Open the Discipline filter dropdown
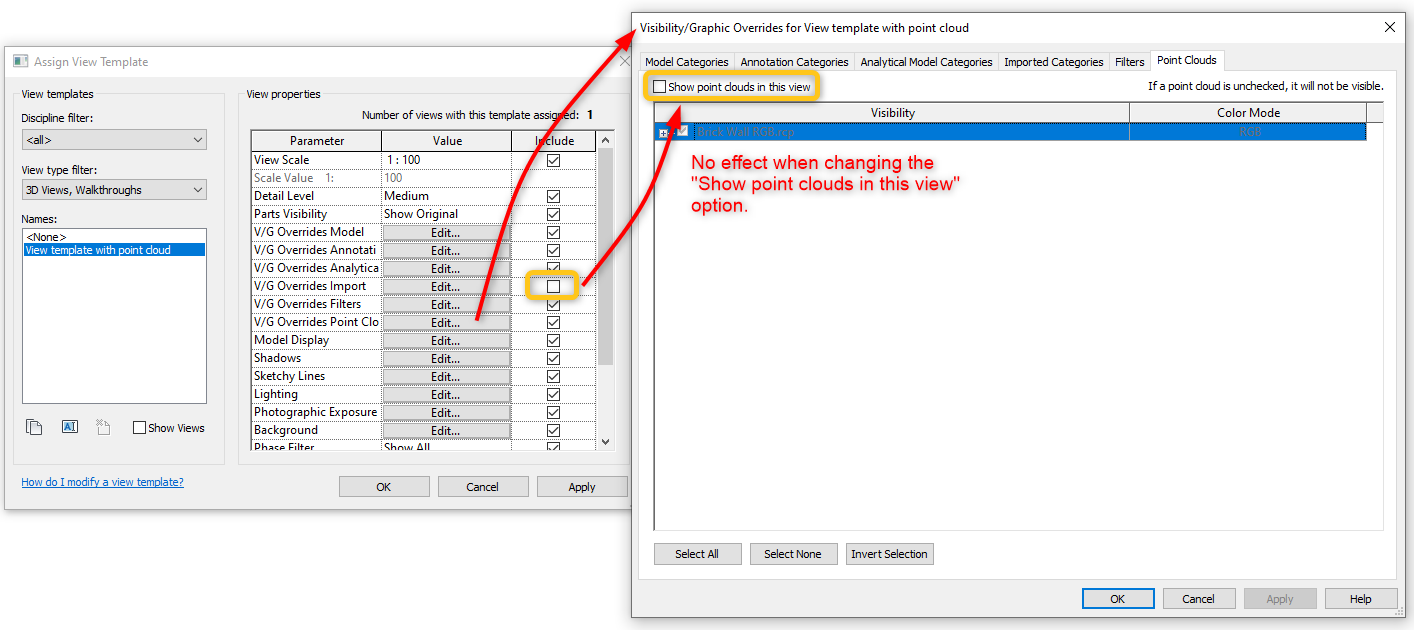 pos(113,139)
